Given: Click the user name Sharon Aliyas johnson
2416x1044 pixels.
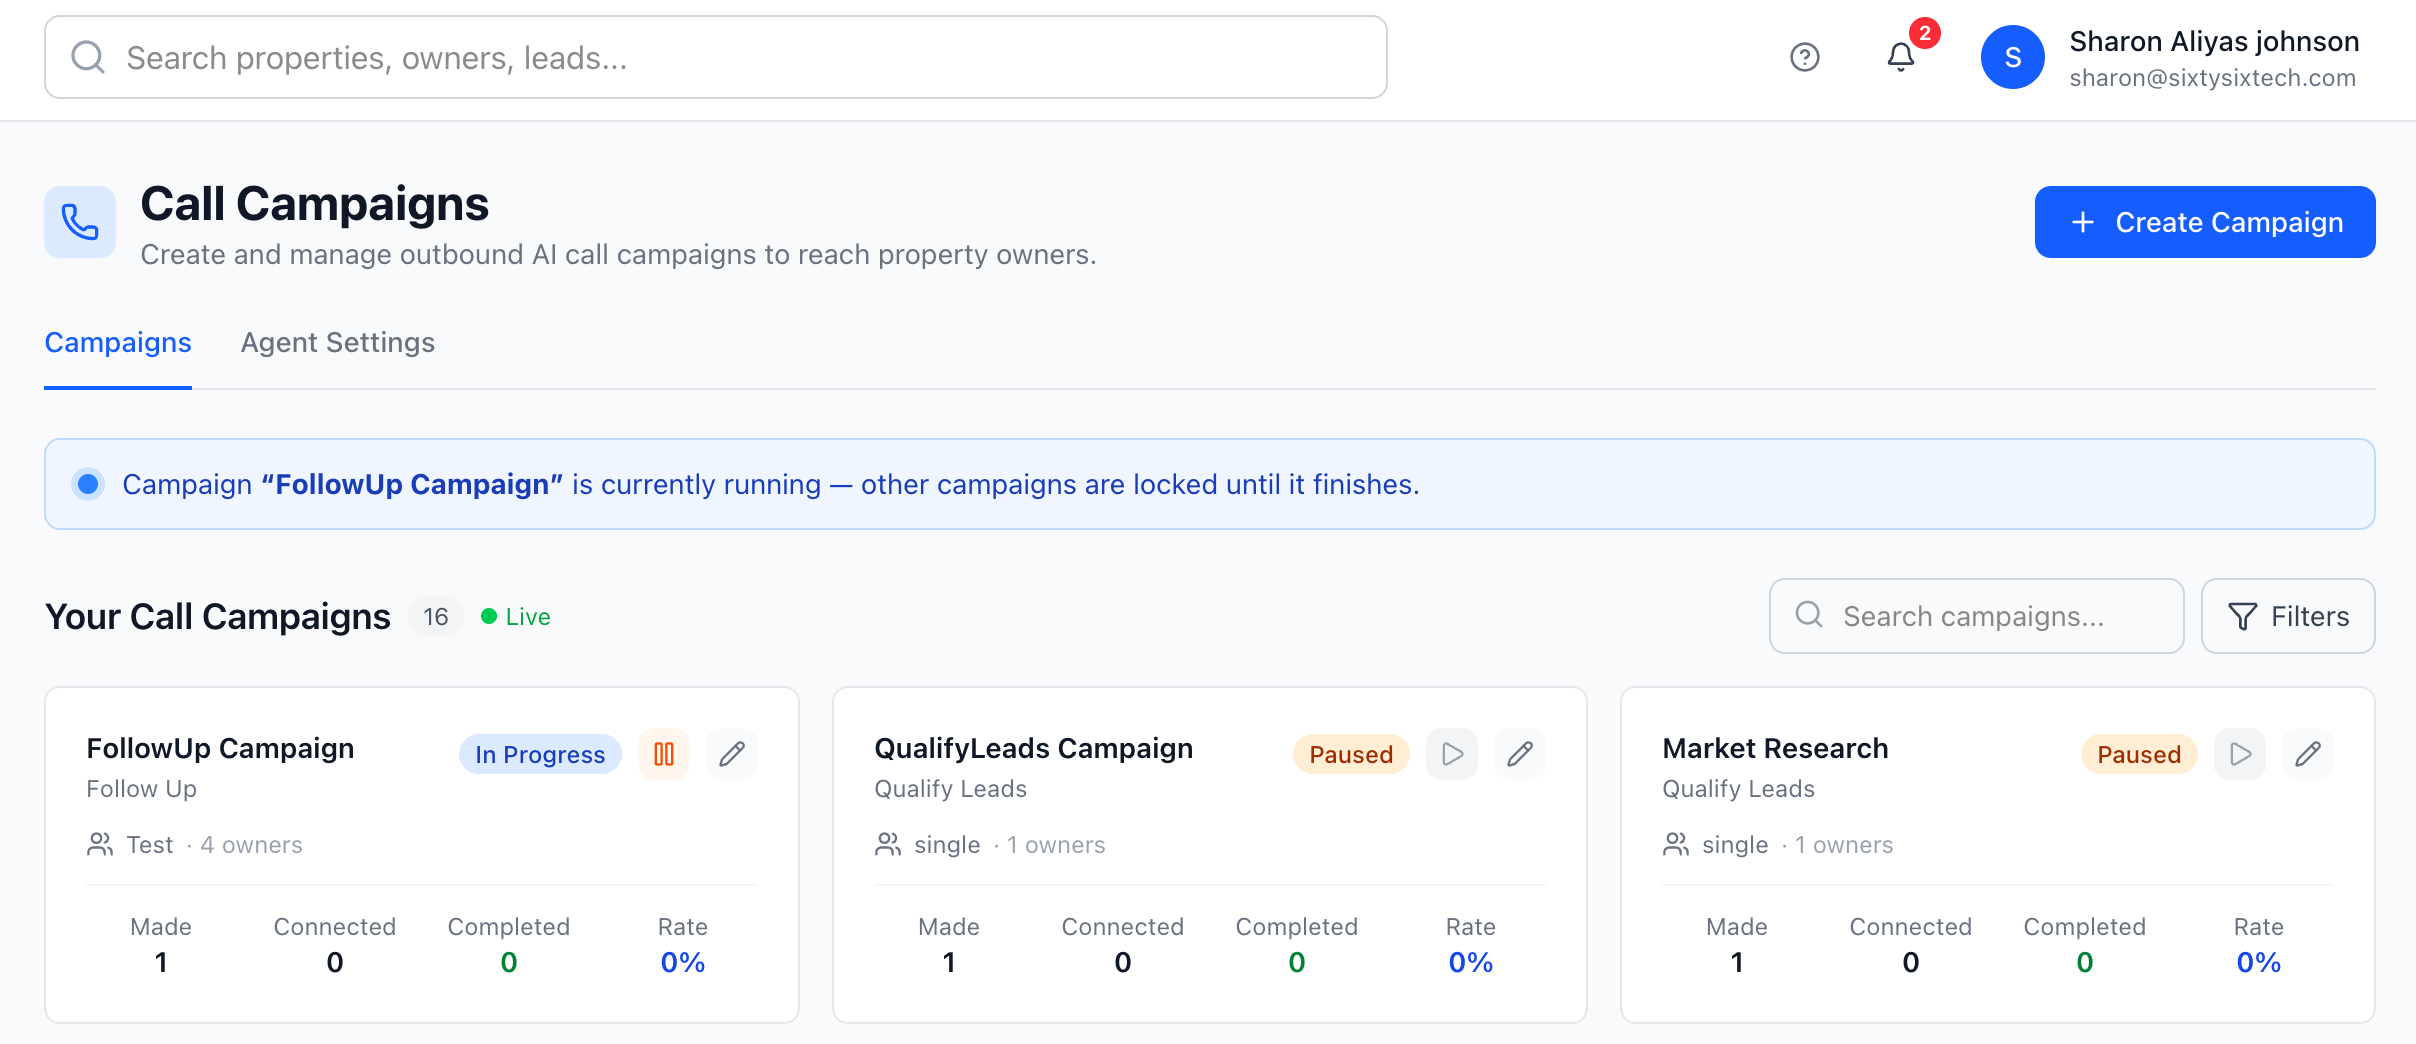Looking at the screenshot, I should [2214, 41].
